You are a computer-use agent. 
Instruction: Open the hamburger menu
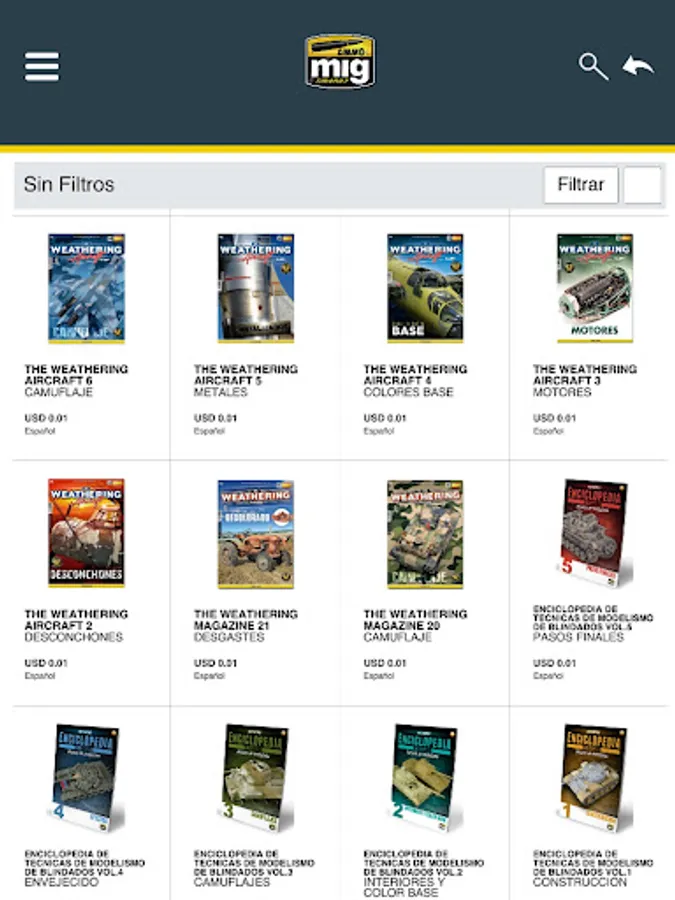41,67
